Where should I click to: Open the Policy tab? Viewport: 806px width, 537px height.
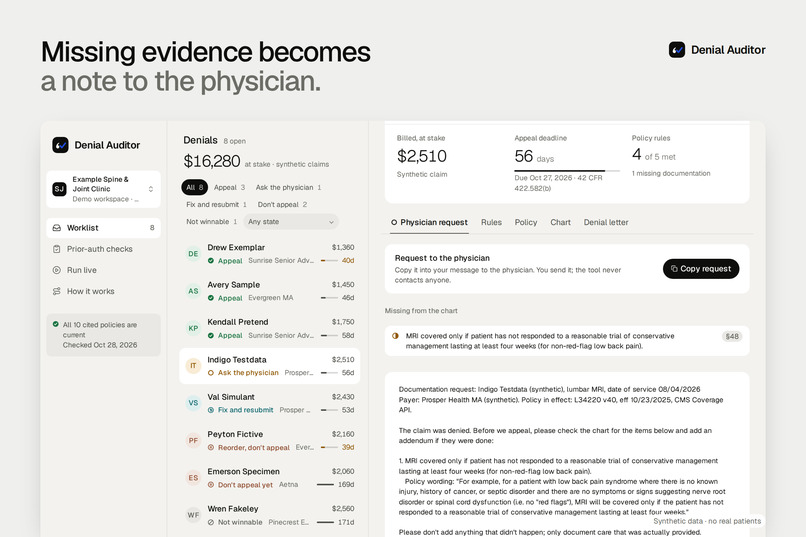(x=526, y=223)
